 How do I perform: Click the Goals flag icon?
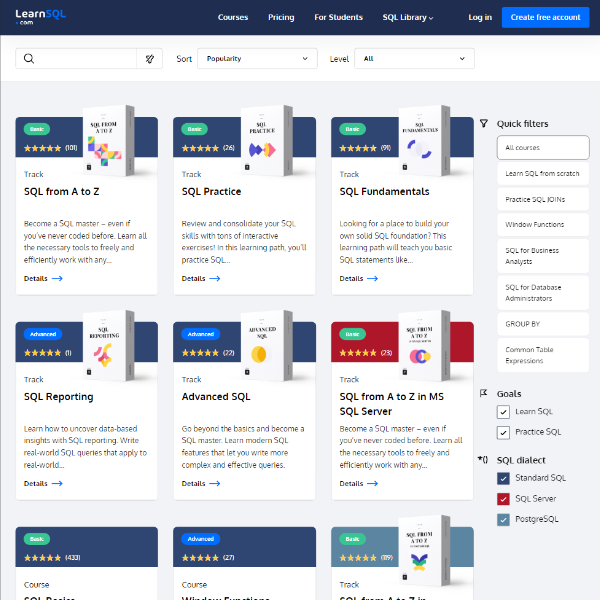[x=484, y=393]
